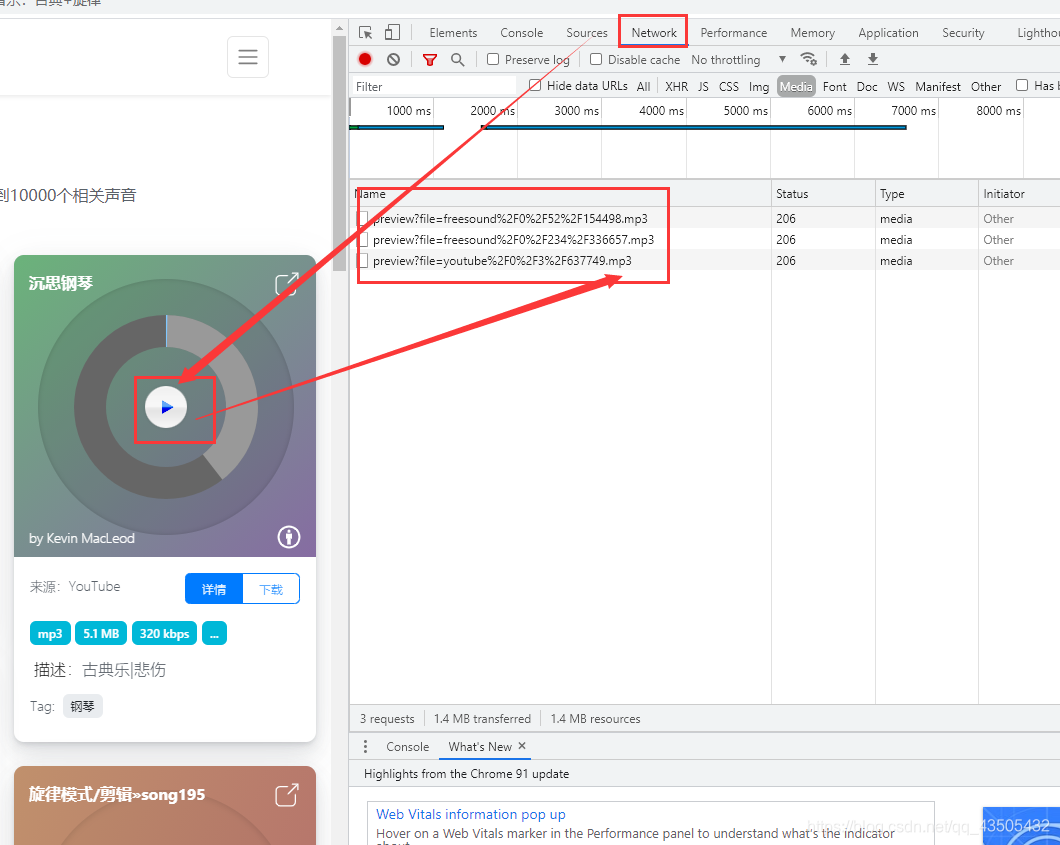1060x845 pixels.
Task: Click the 下载 download button
Action: 271,589
